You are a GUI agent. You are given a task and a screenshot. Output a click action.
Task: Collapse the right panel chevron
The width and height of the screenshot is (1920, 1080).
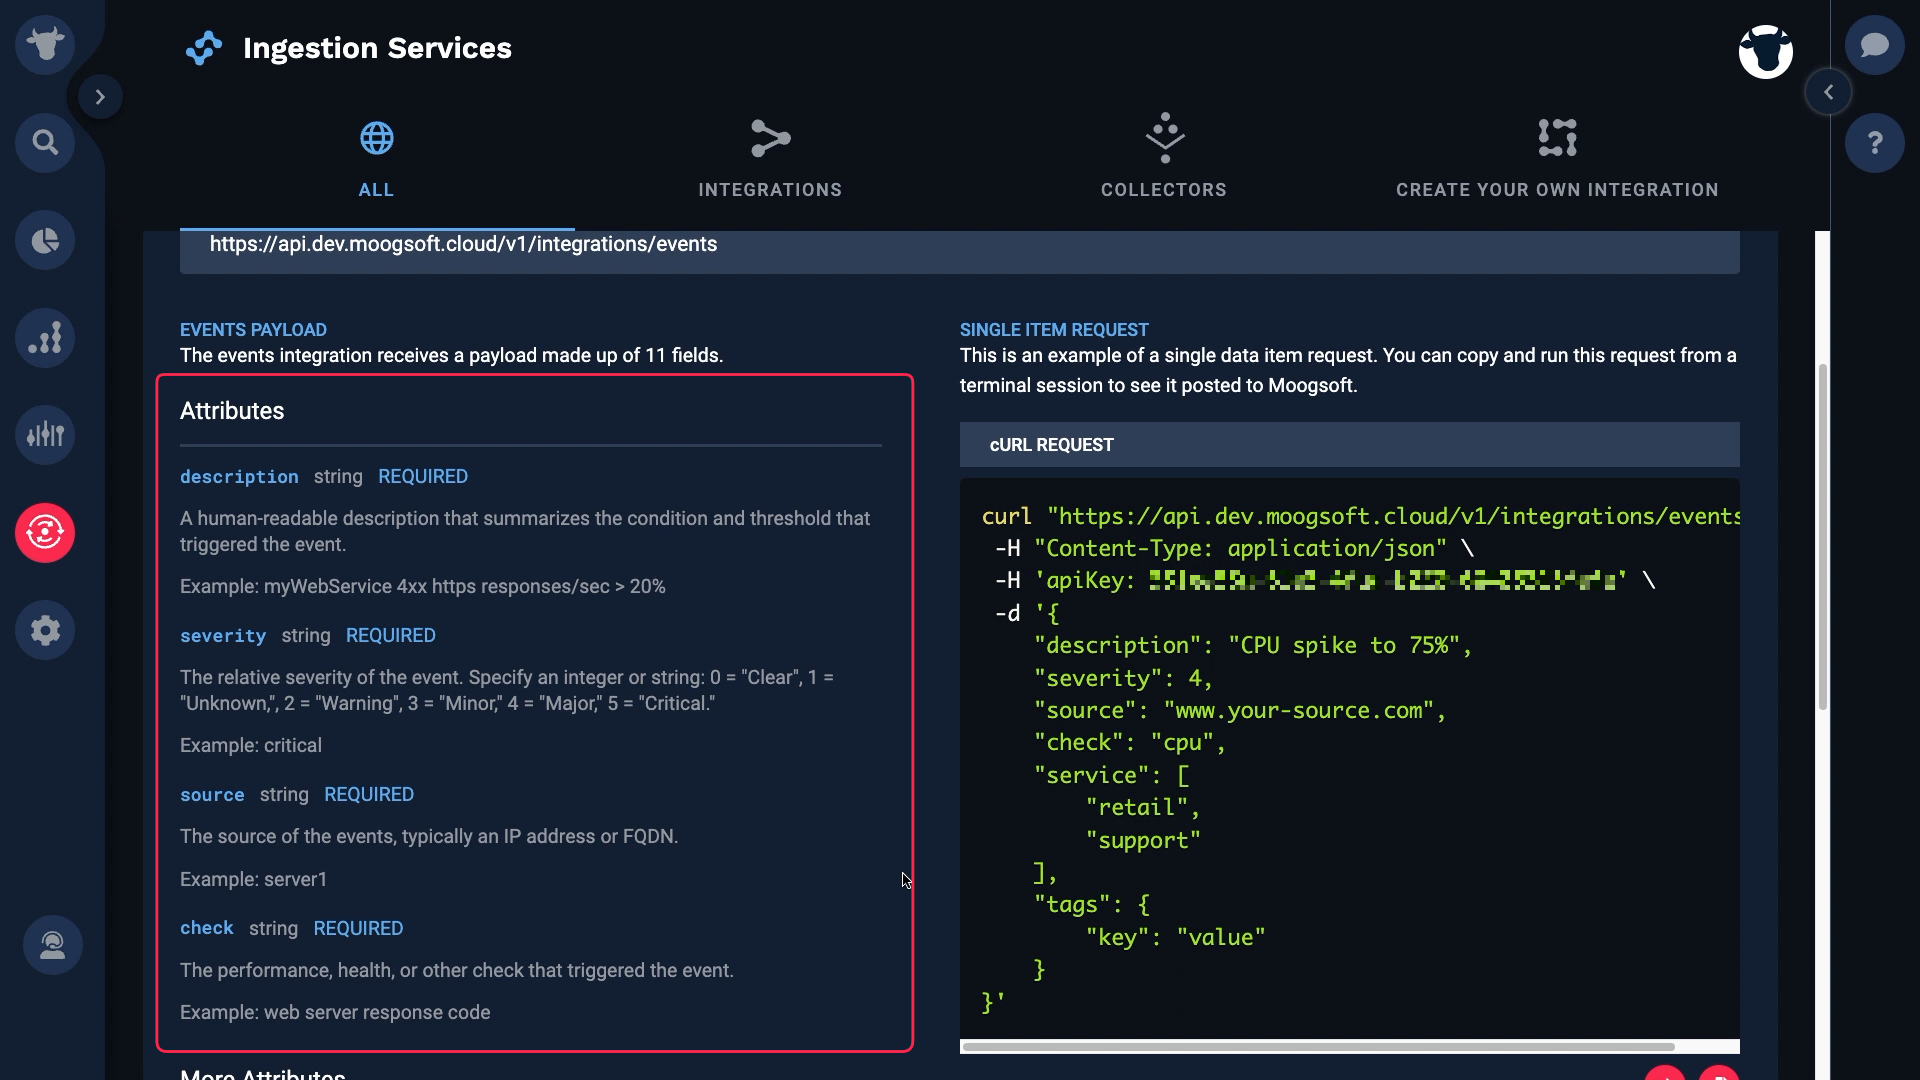click(1828, 92)
